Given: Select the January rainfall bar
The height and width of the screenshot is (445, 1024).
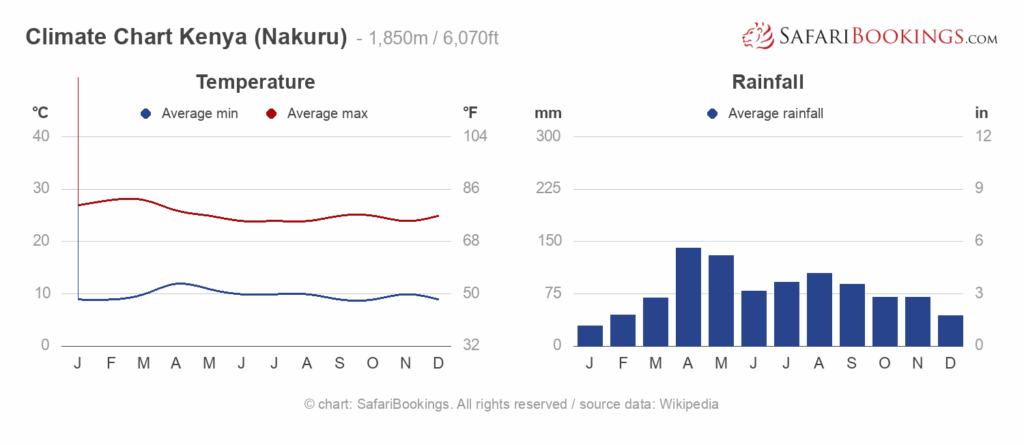Looking at the screenshot, I should (x=590, y=336).
